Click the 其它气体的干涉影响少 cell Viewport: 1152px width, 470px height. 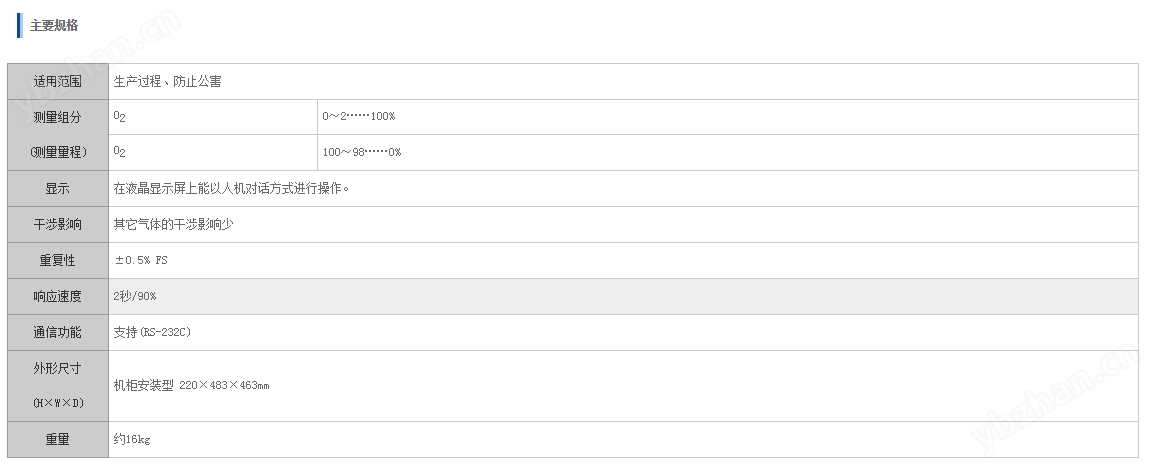point(623,225)
